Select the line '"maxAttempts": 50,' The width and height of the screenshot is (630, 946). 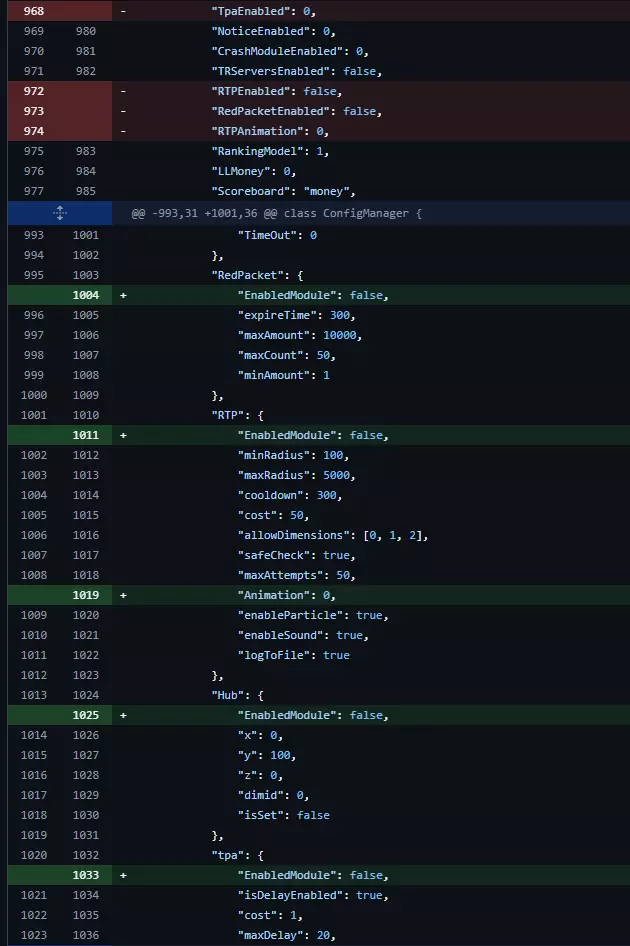pyautogui.click(x=296, y=575)
